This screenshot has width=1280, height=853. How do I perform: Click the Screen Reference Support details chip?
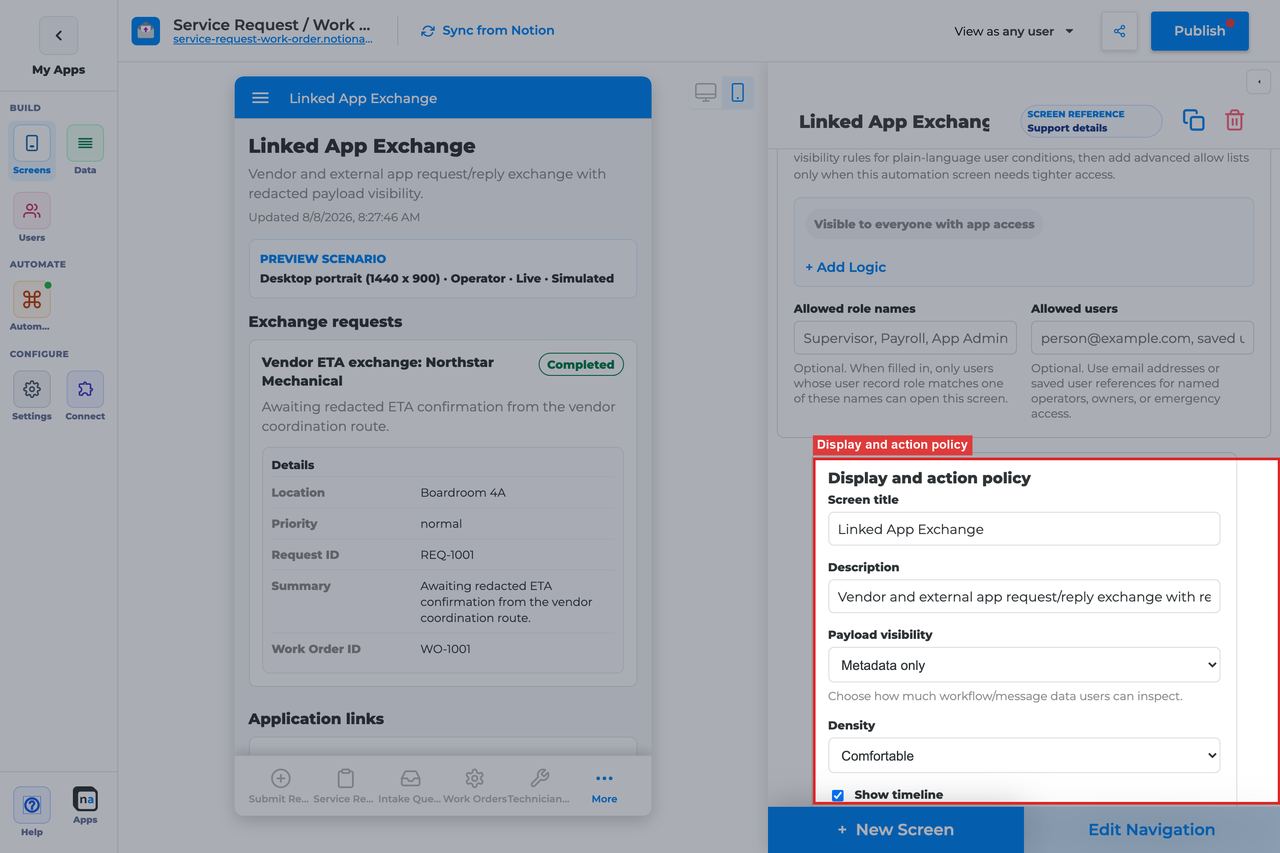point(1091,121)
